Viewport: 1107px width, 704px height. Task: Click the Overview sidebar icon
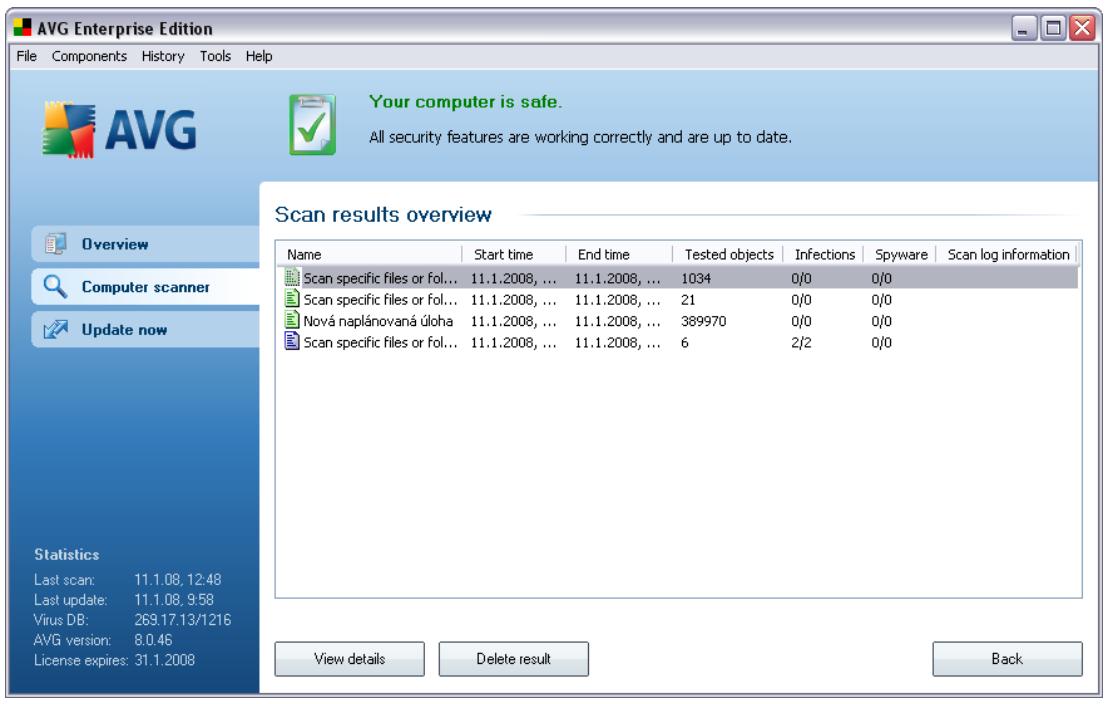[x=55, y=244]
